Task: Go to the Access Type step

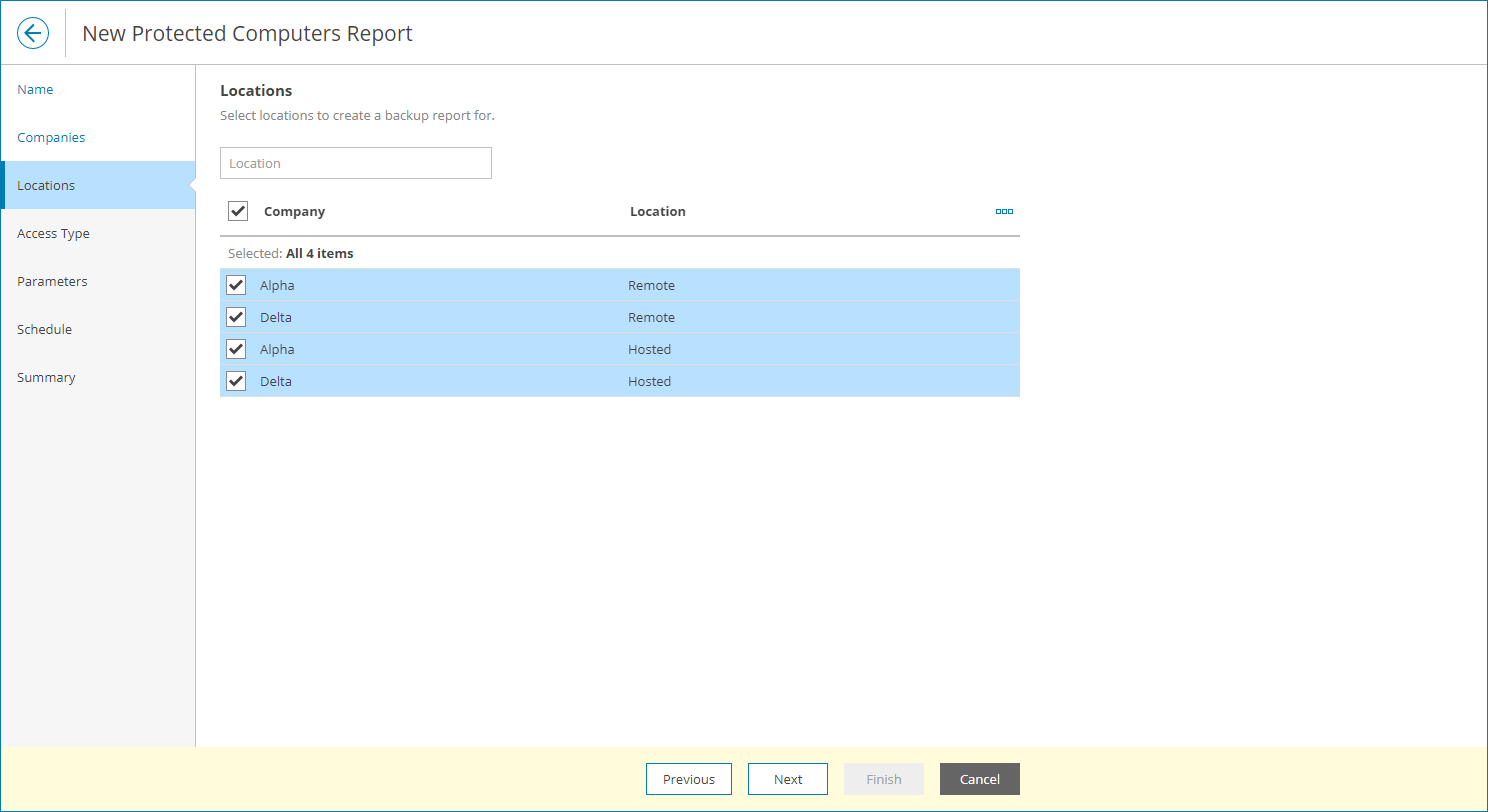Action: [x=98, y=233]
